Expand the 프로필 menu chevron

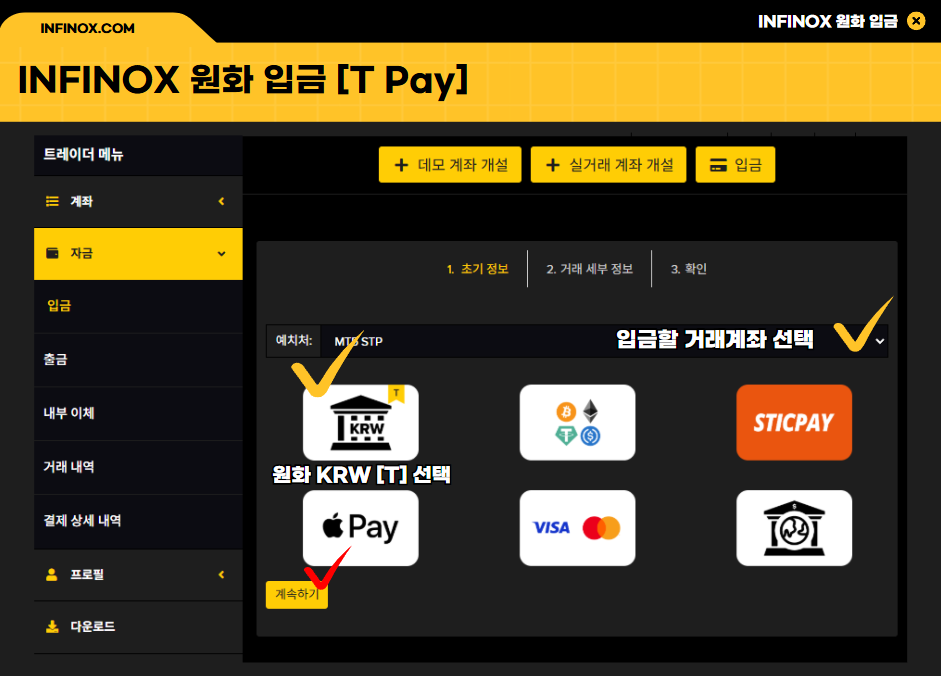(x=221, y=575)
